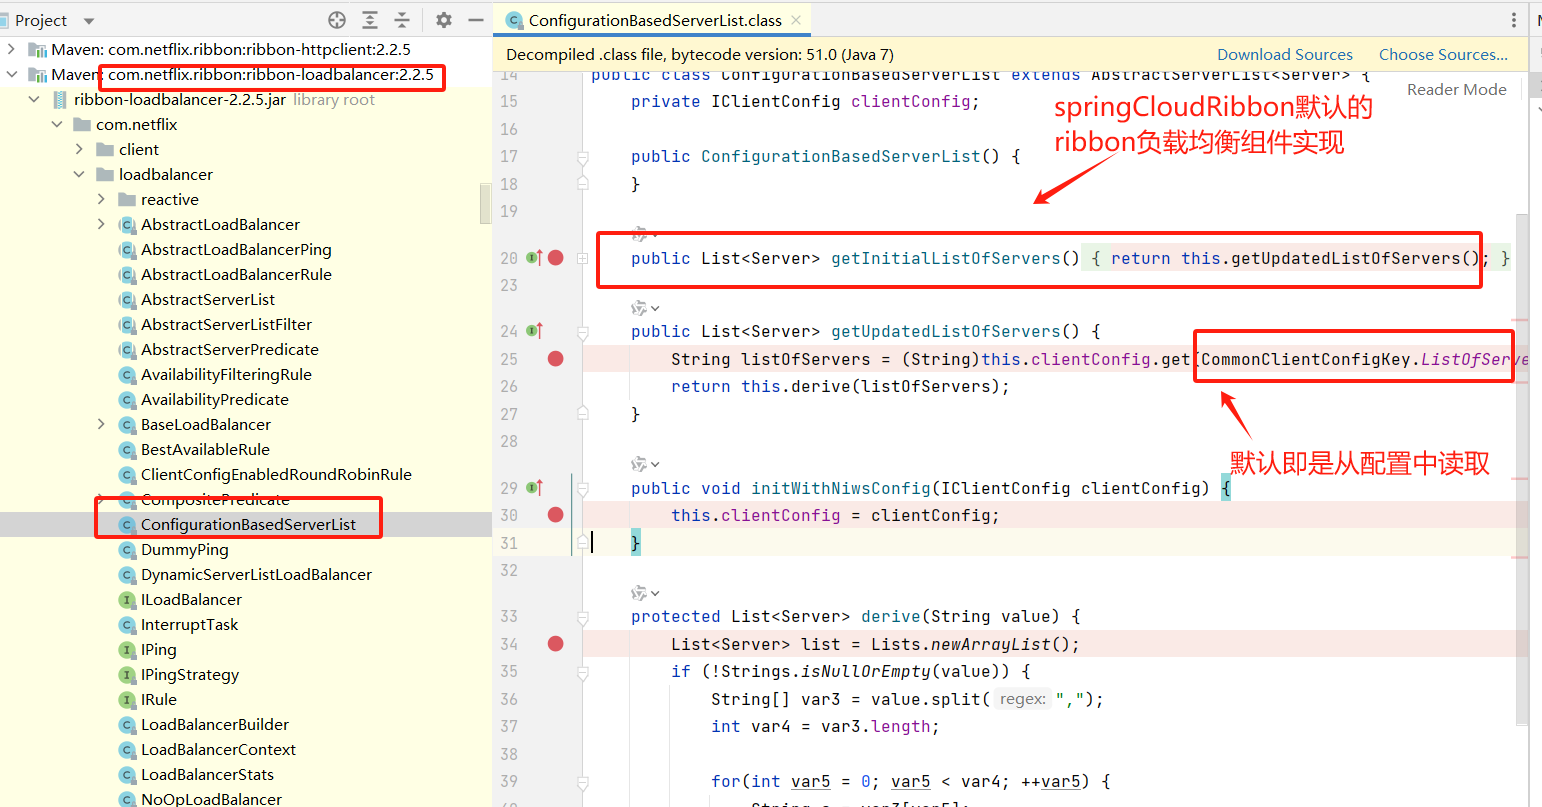This screenshot has width=1542, height=807.
Task: Click the IPing interface icon
Action: pyautogui.click(x=127, y=649)
